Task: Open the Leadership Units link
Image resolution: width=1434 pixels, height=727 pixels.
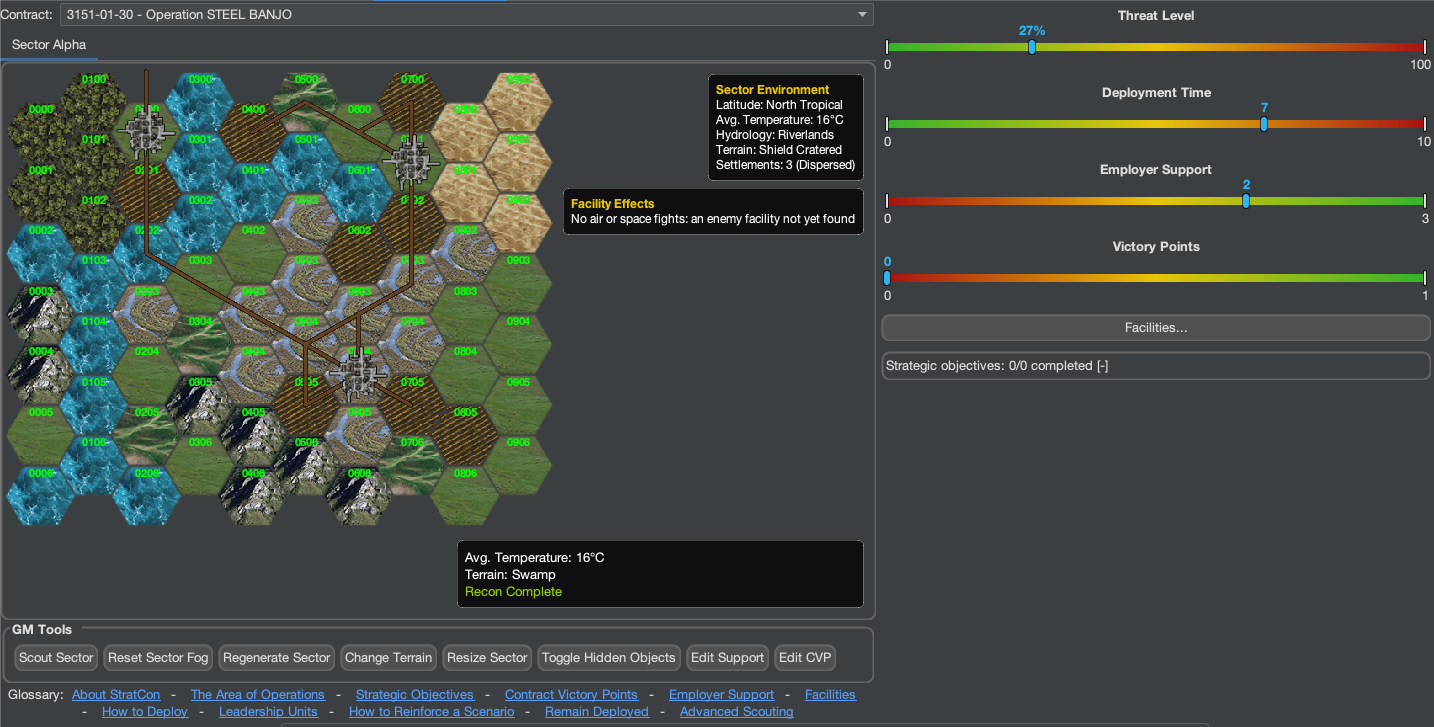Action: (x=268, y=712)
